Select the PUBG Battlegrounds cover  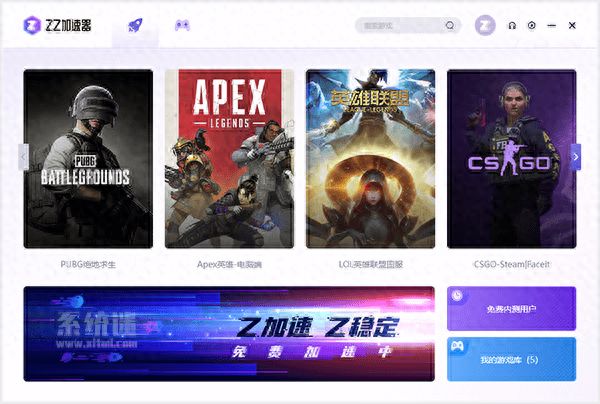[x=88, y=159]
